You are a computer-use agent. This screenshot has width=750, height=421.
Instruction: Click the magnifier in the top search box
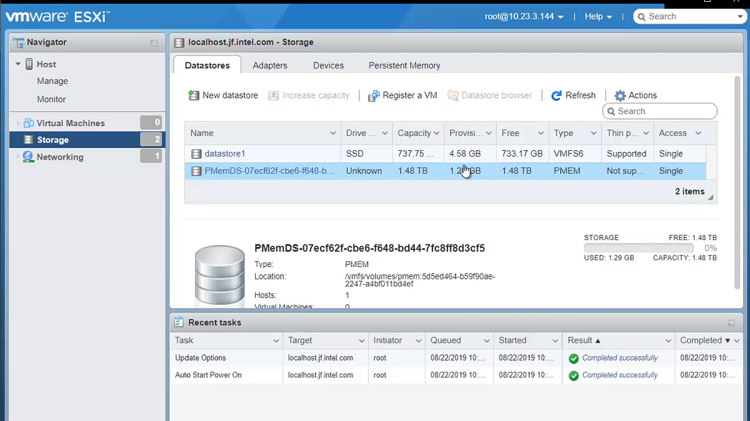tap(641, 17)
